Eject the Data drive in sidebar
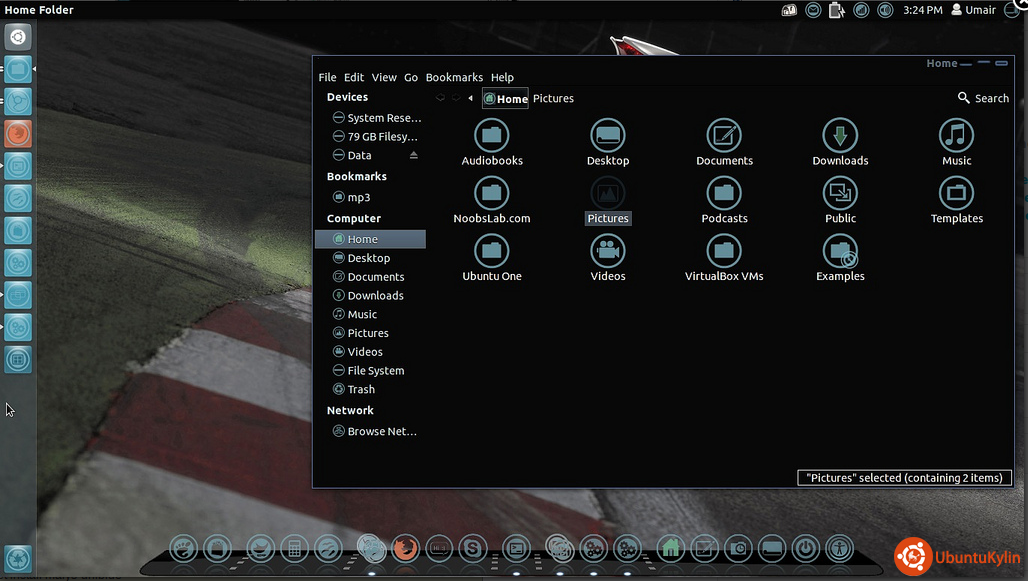Viewport: 1028px width, 581px height. point(414,155)
